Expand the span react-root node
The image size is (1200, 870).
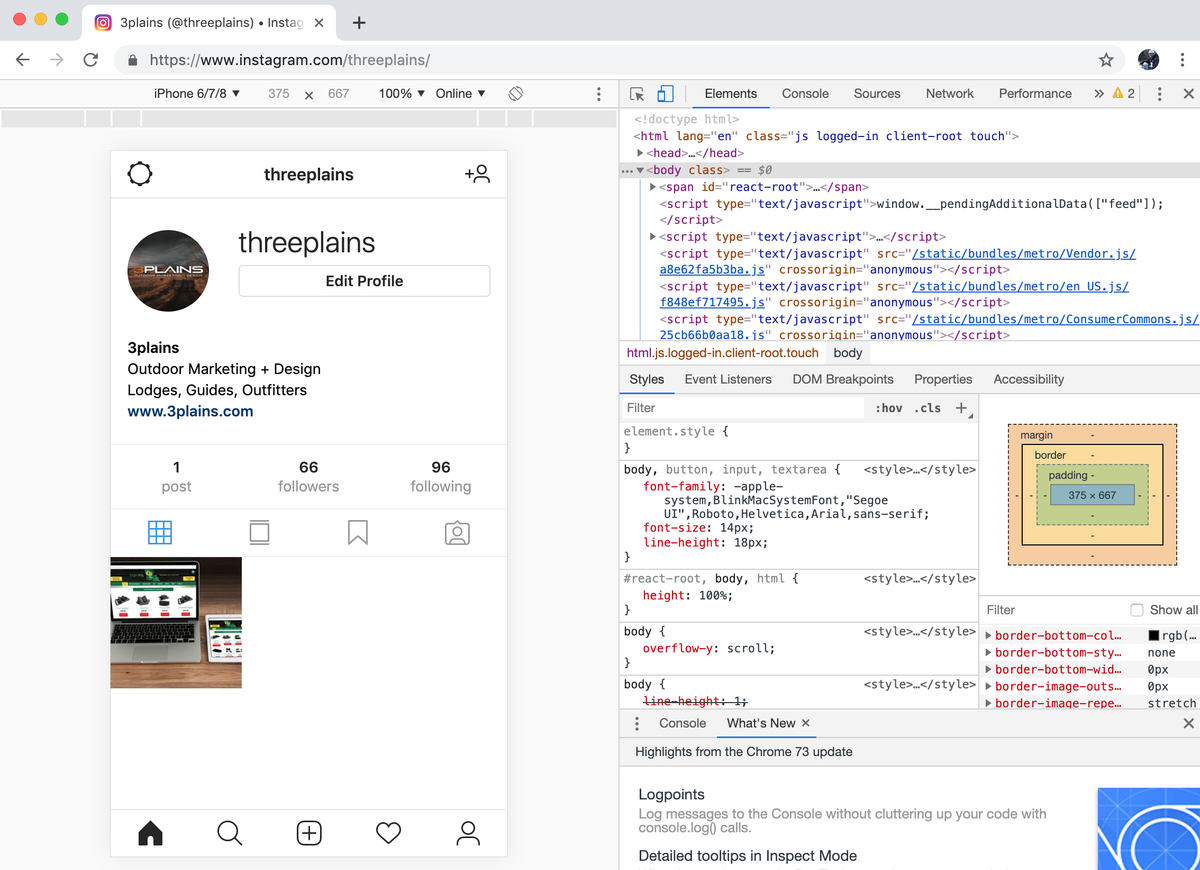tap(654, 187)
